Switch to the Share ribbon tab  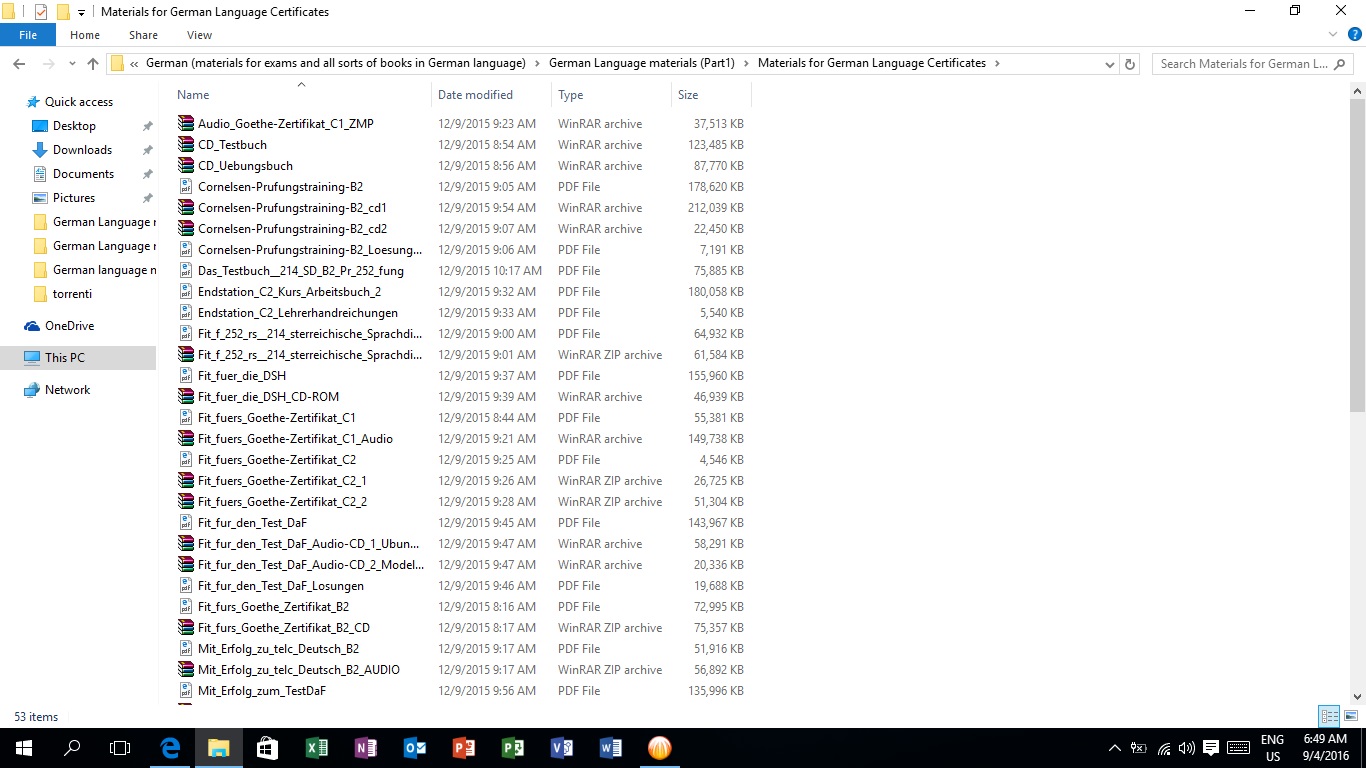(143, 35)
